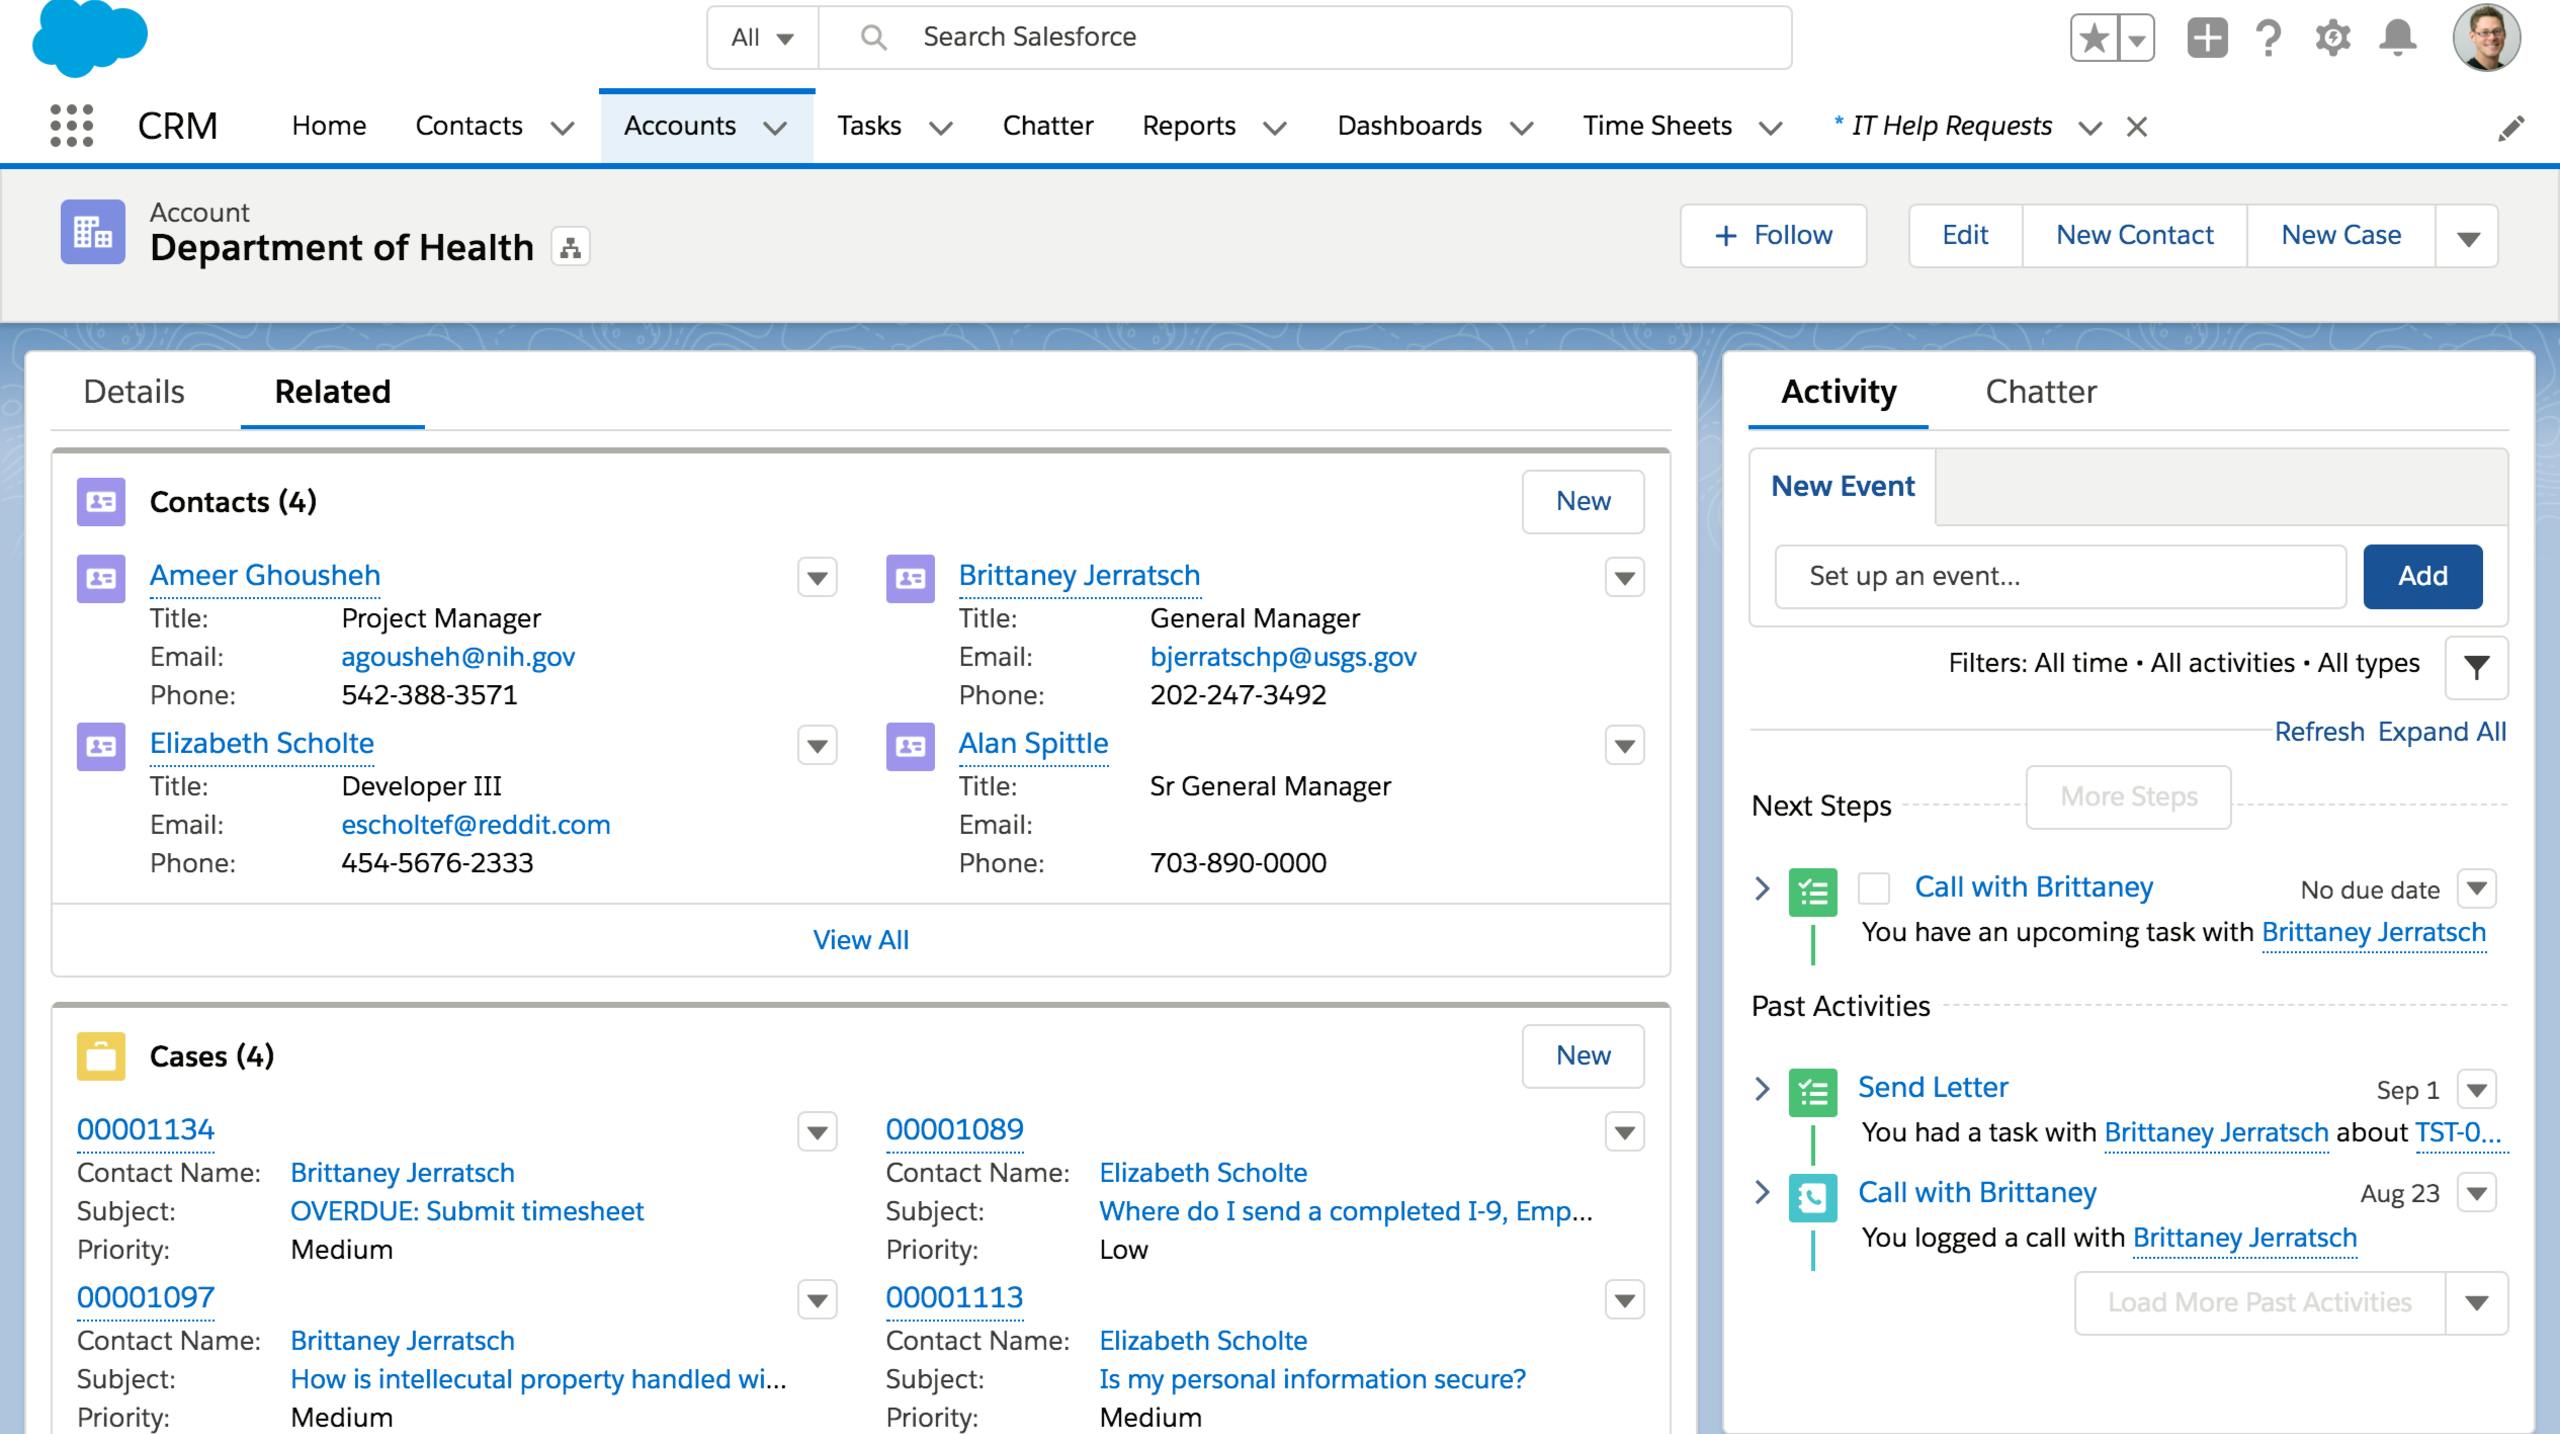Switch to the Chatter panel tab
2560x1434 pixels.
2041,391
